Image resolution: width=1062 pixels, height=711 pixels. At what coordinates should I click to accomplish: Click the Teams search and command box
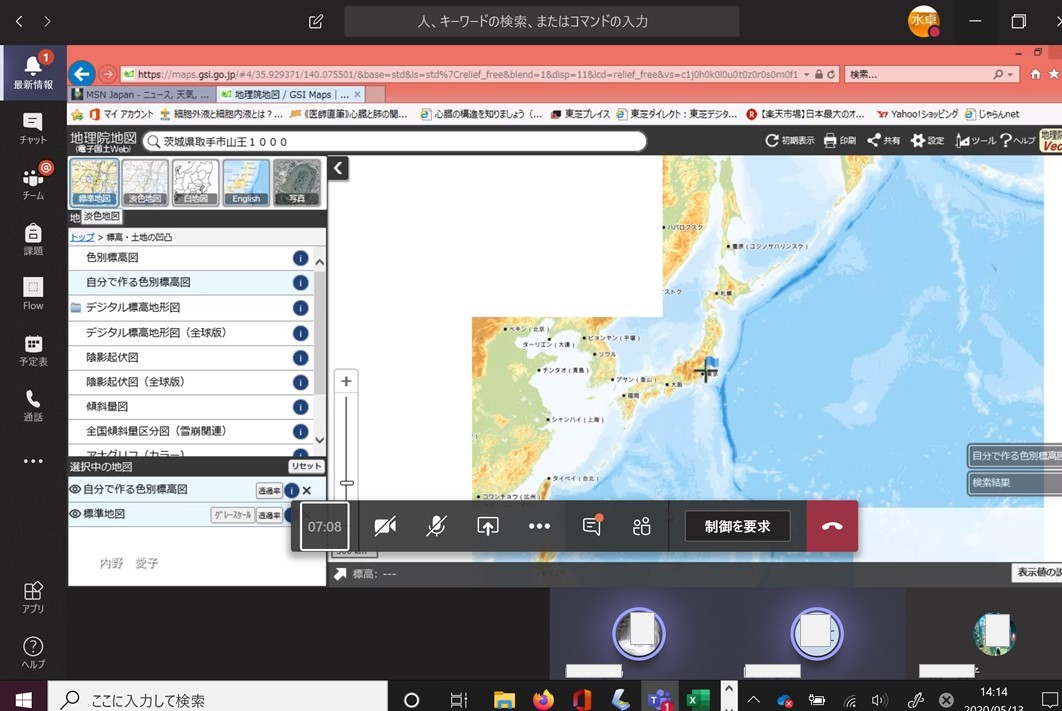[x=541, y=22]
